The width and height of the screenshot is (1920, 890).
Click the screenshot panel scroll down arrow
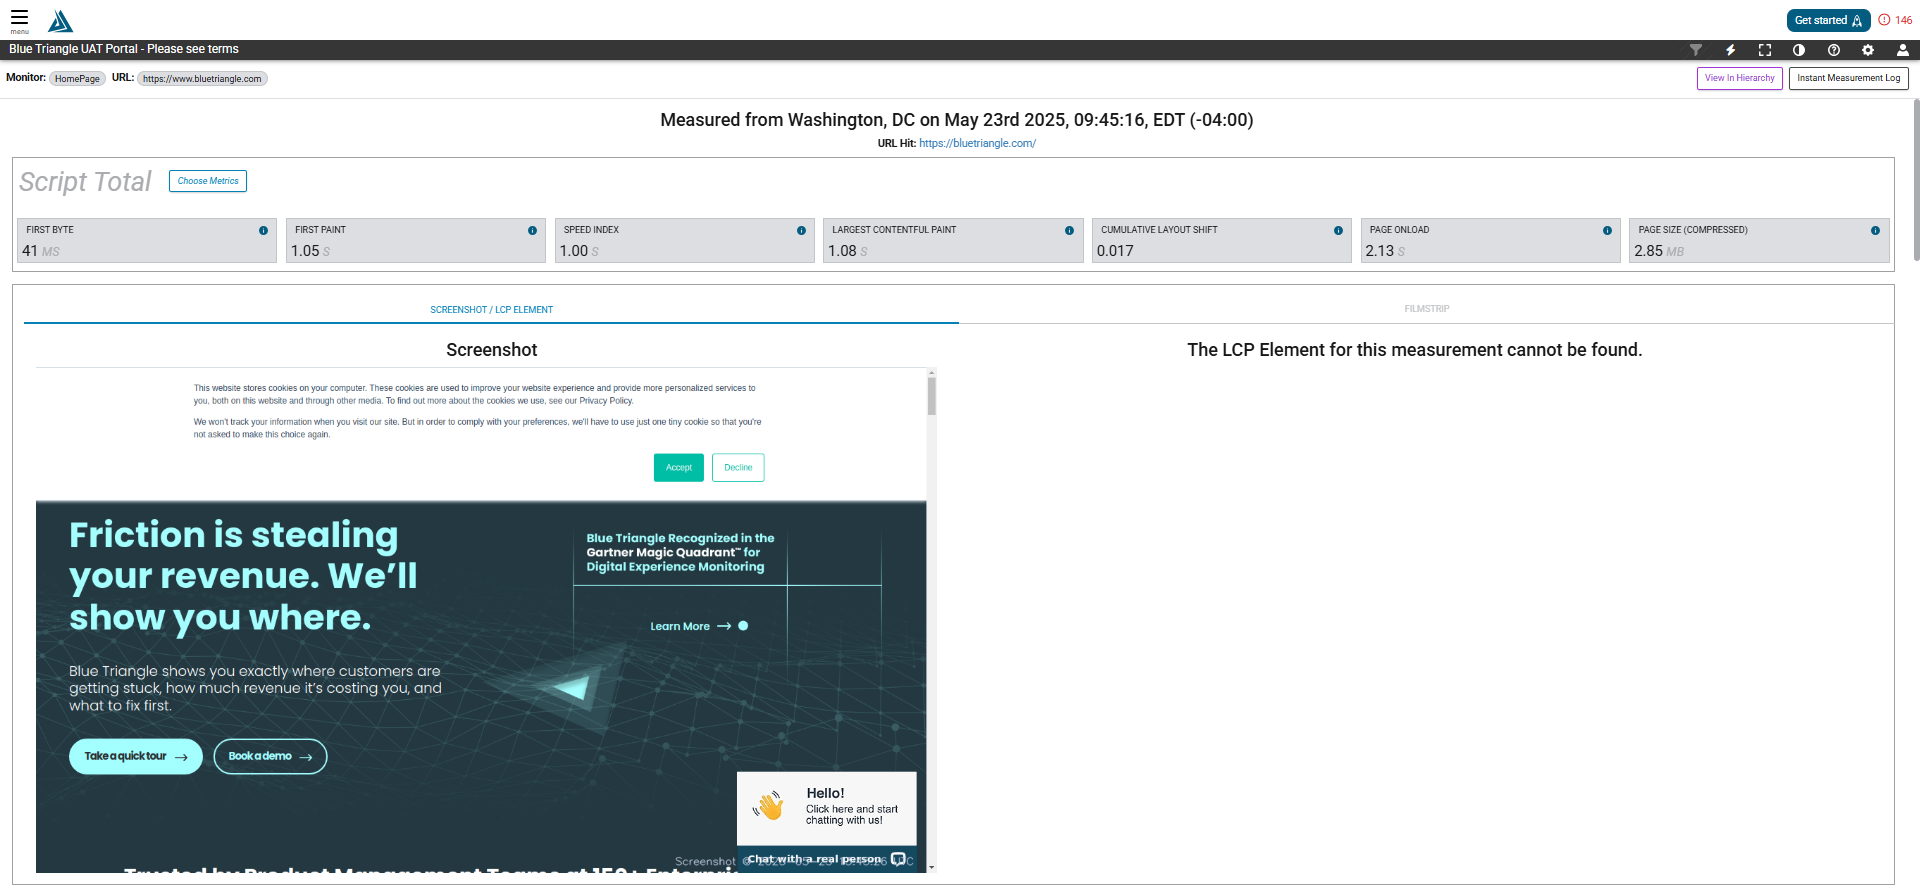coord(932,867)
